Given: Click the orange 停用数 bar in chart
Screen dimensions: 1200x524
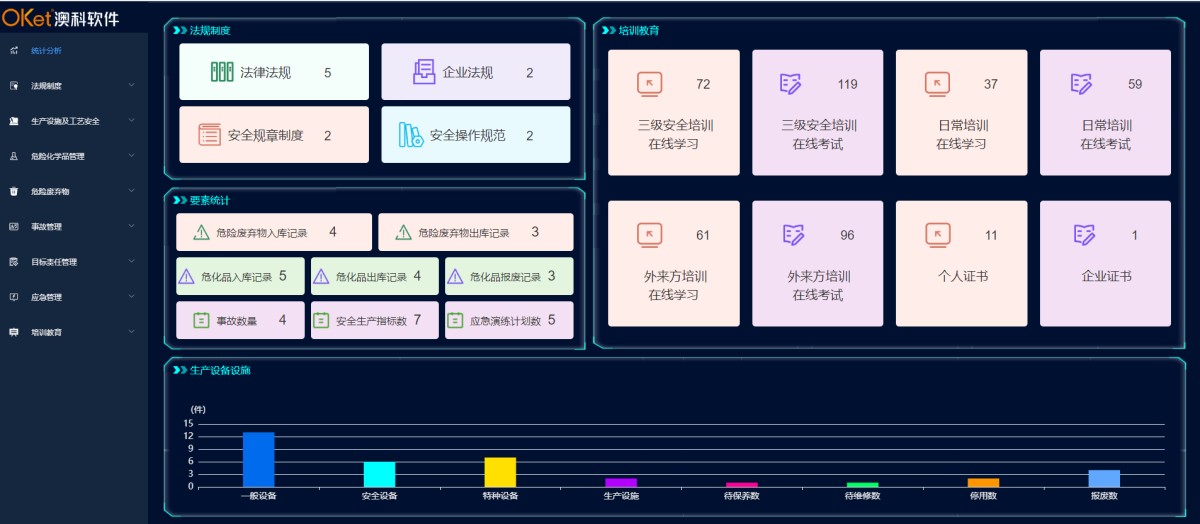Looking at the screenshot, I should pos(983,483).
